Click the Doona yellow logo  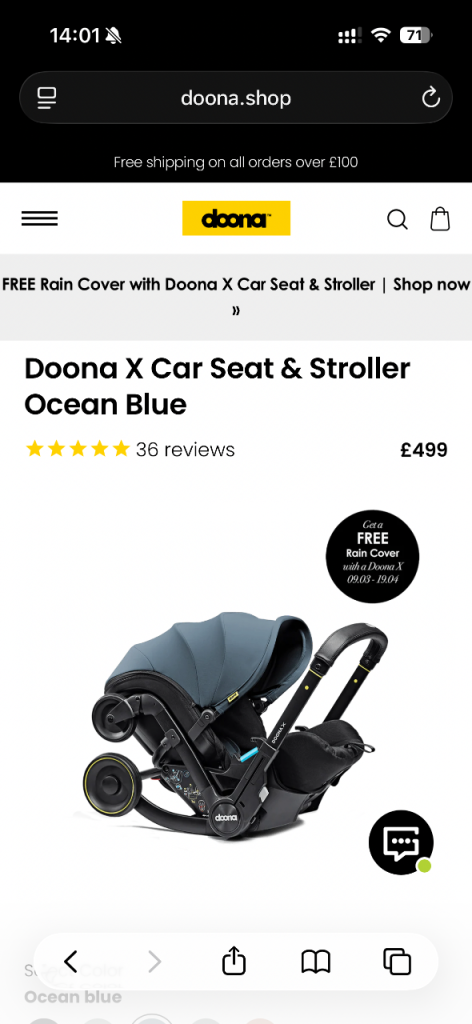pyautogui.click(x=236, y=218)
